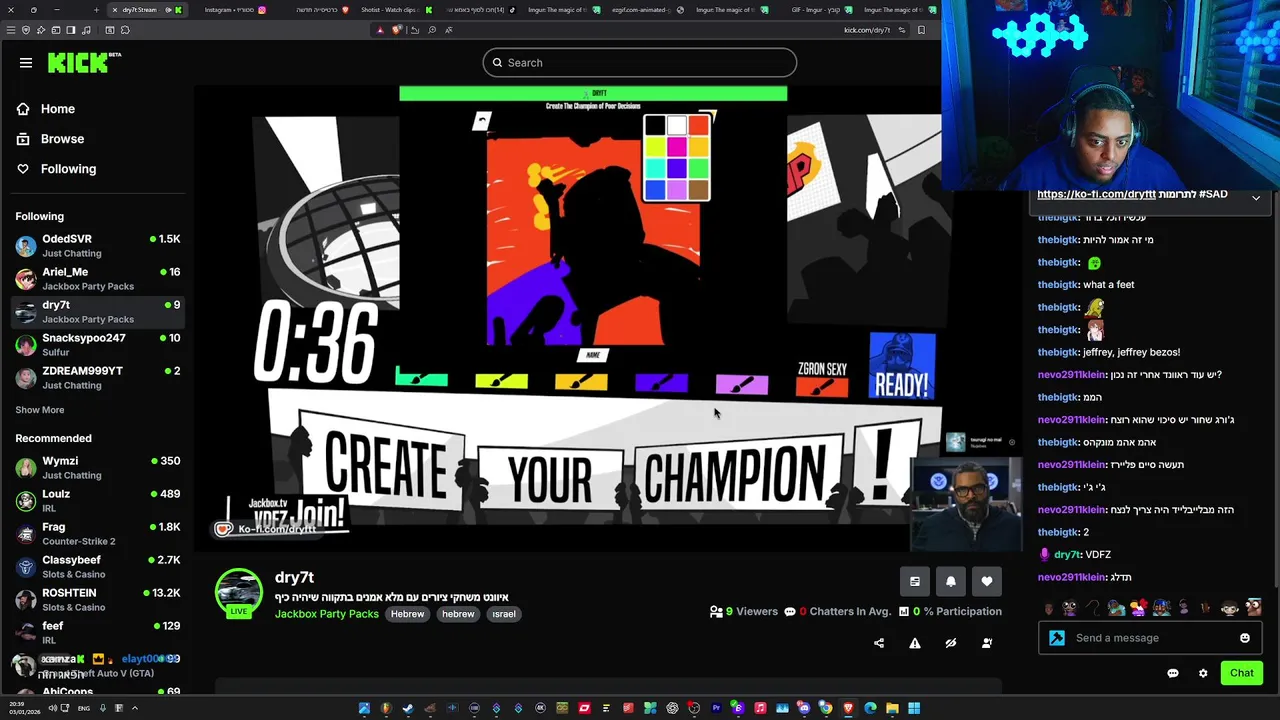
Task: Click the notification bell for dry7t
Action: (951, 581)
